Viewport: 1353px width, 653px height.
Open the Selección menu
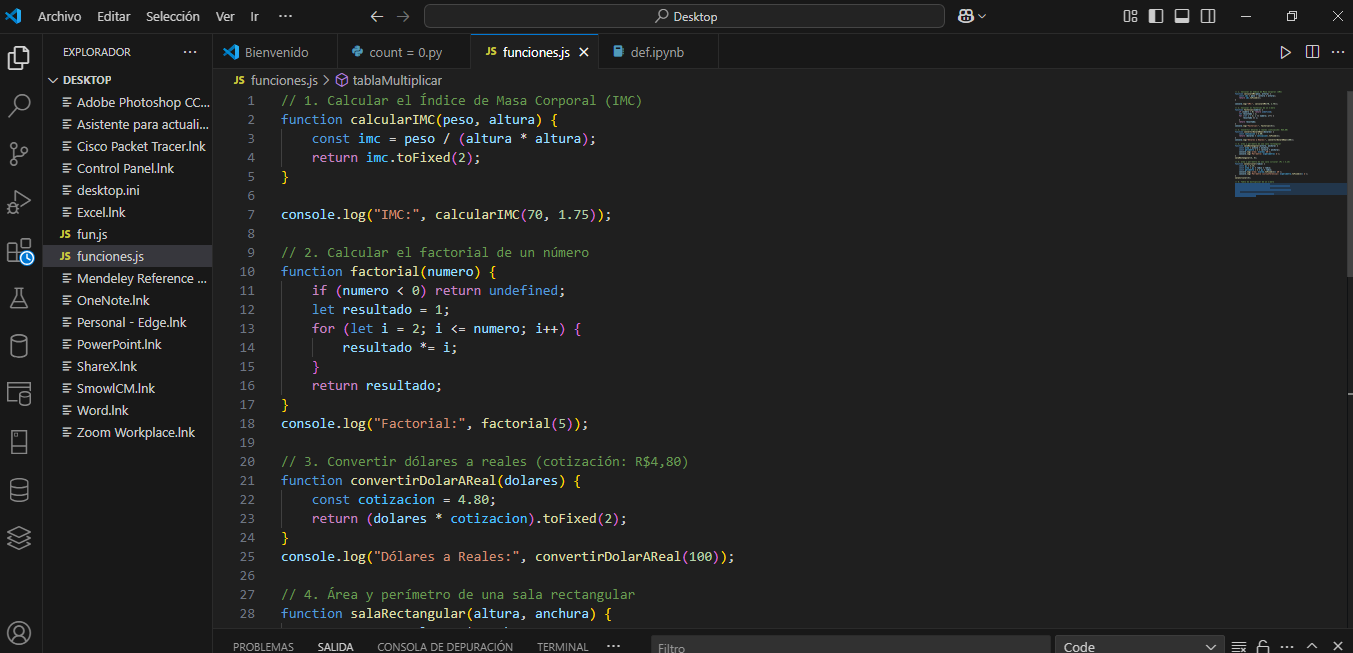click(x=172, y=16)
